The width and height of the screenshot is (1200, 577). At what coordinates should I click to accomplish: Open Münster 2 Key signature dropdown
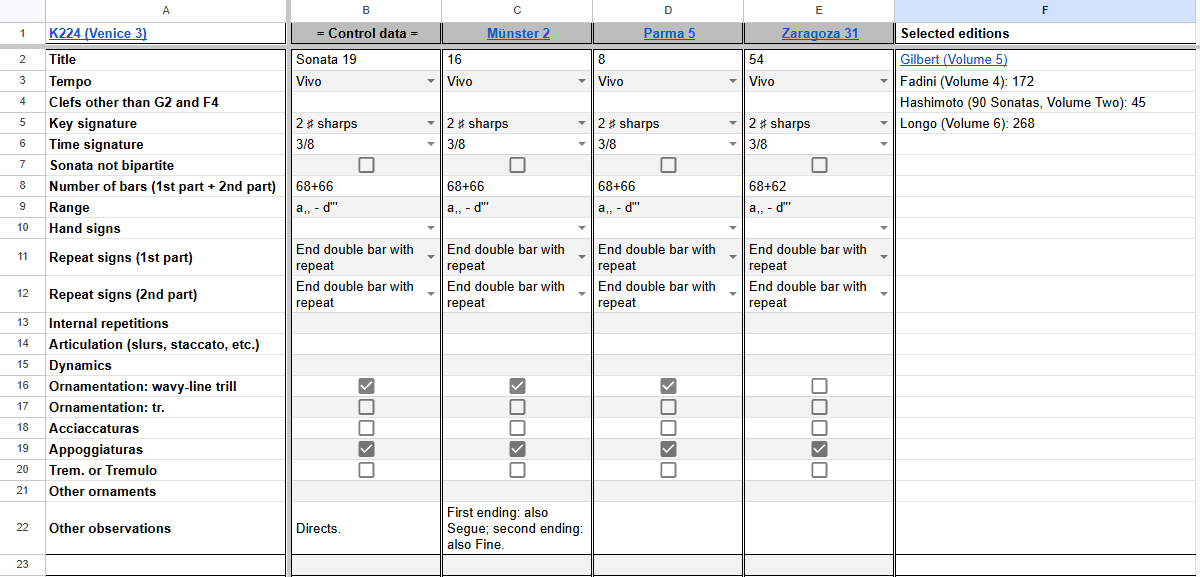coord(582,124)
